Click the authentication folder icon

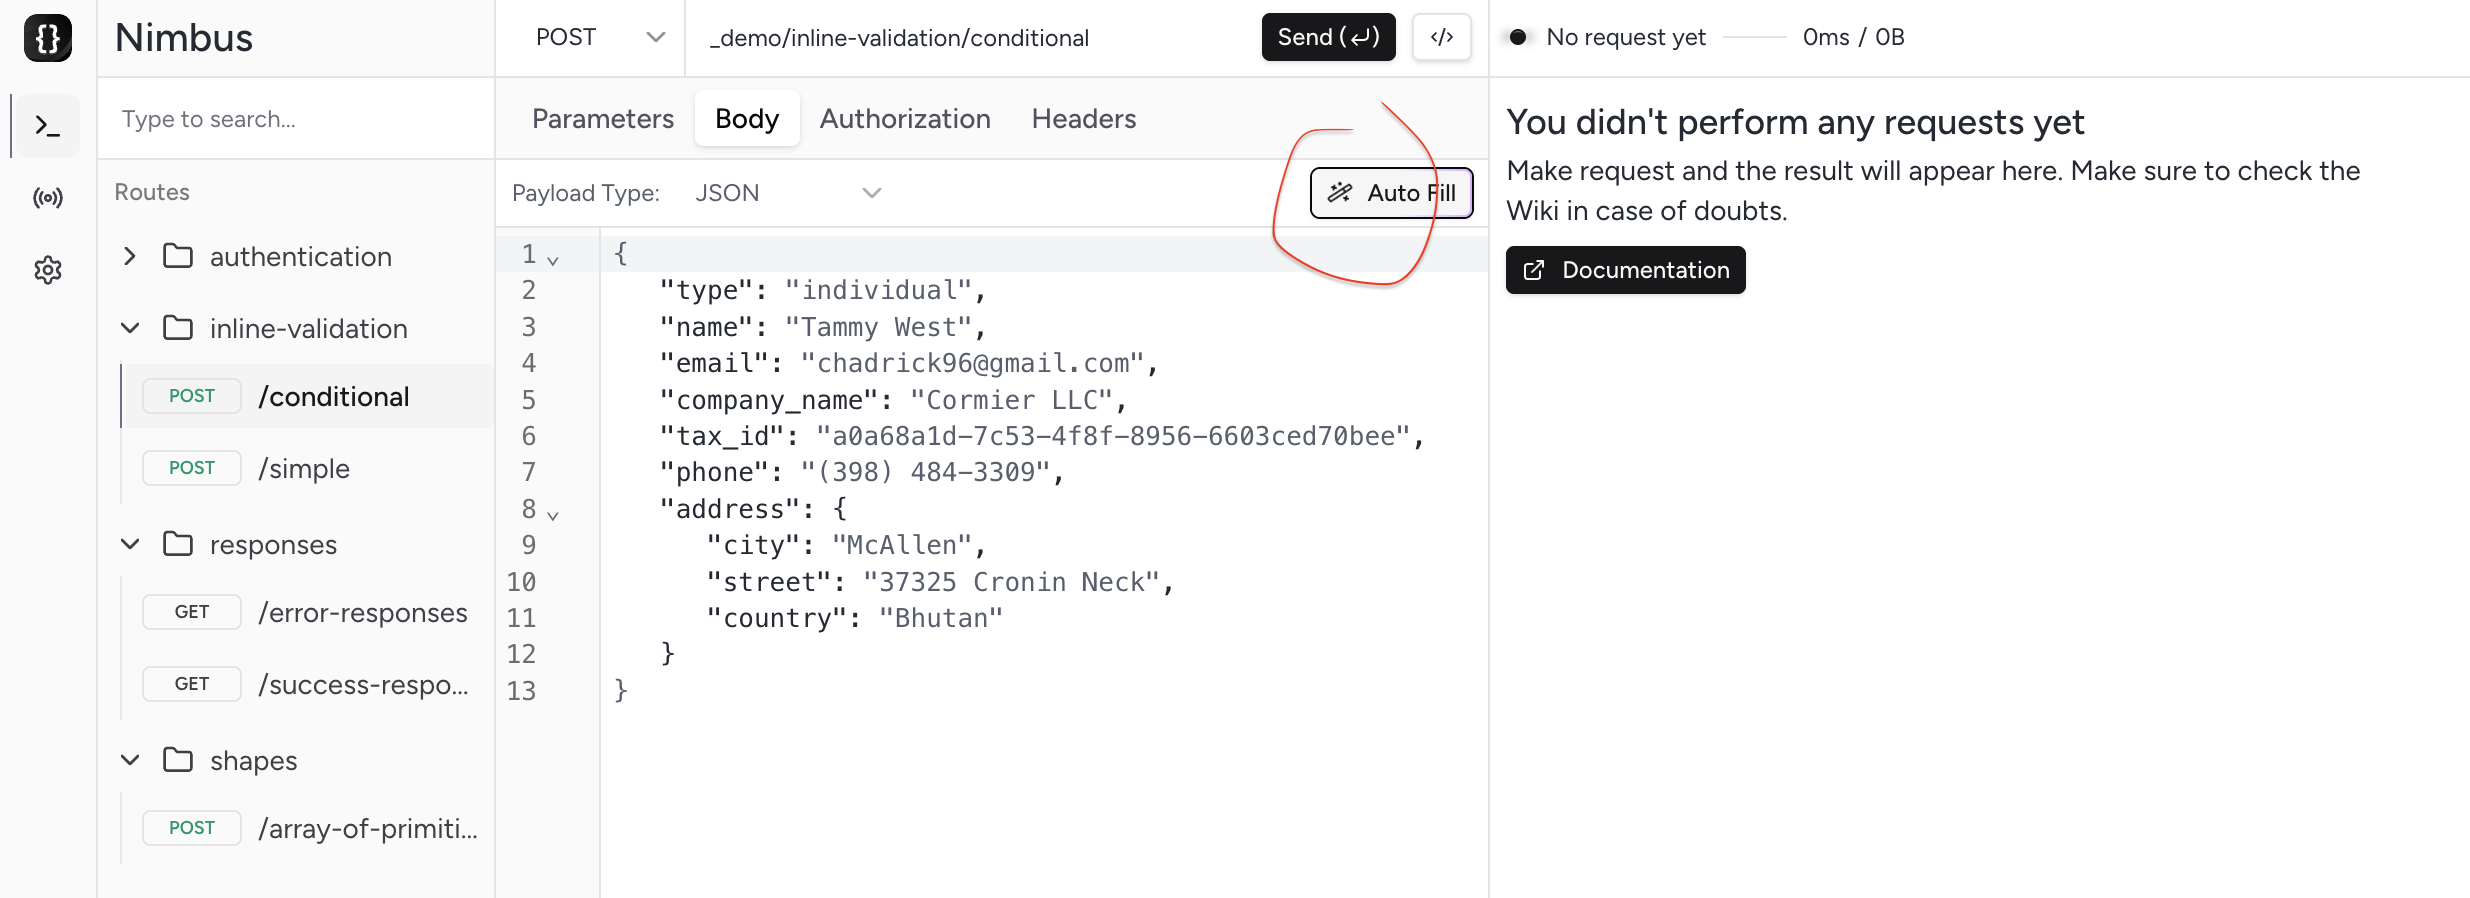178,256
